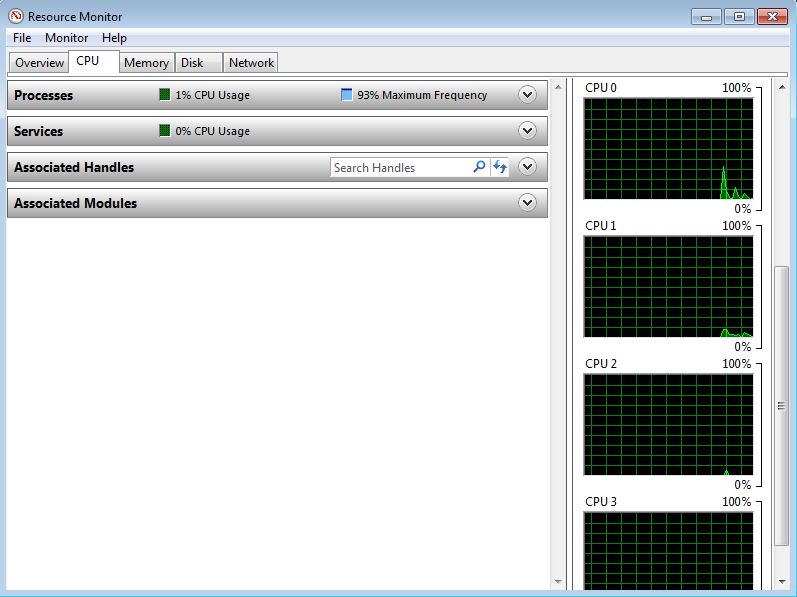Screen dimensions: 797x597
Task: Click the CPU 0 usage graph
Action: 668,148
